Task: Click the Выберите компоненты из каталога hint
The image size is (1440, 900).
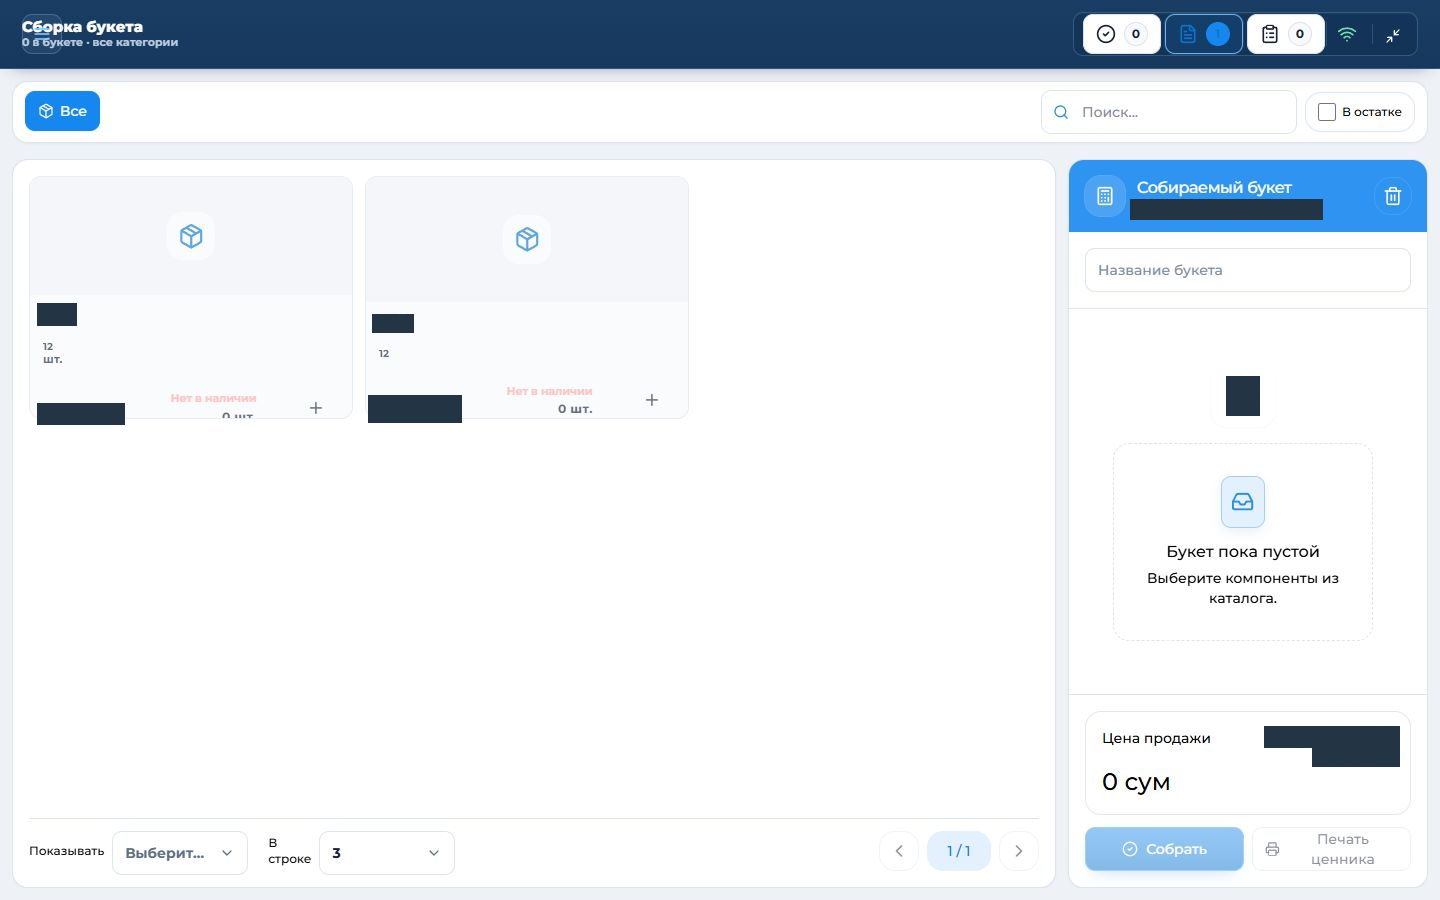Action: click(x=1243, y=588)
